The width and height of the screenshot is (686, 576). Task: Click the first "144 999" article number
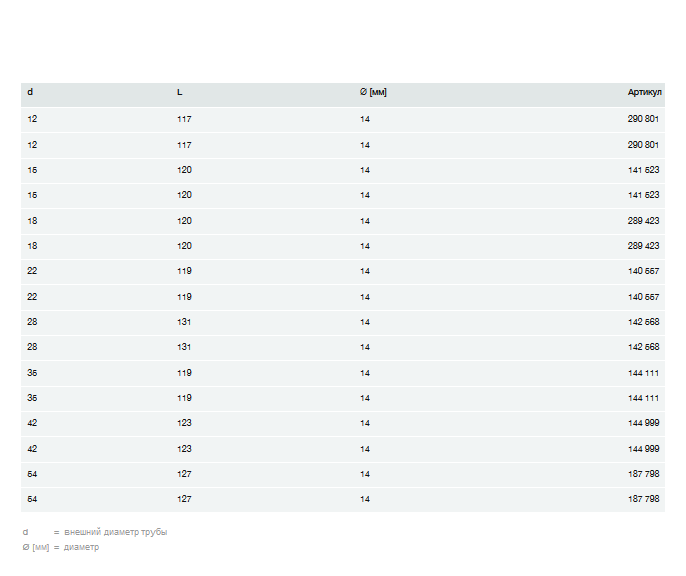point(643,423)
